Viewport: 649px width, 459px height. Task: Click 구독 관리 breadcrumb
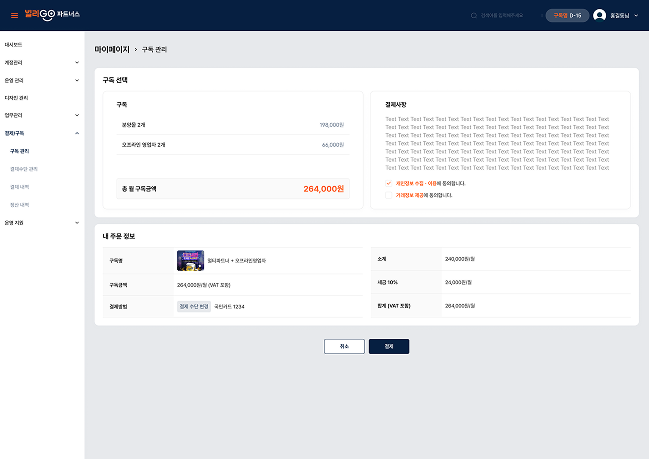pyautogui.click(x=154, y=49)
